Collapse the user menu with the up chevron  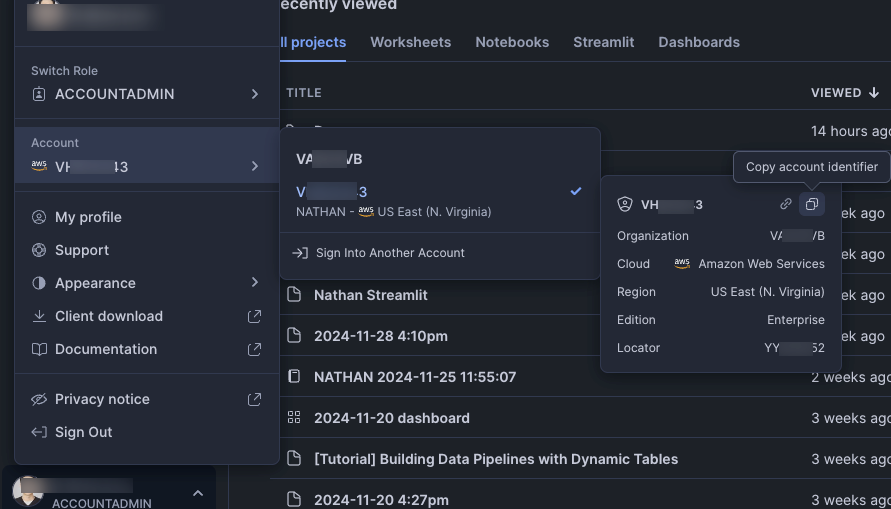point(198,493)
